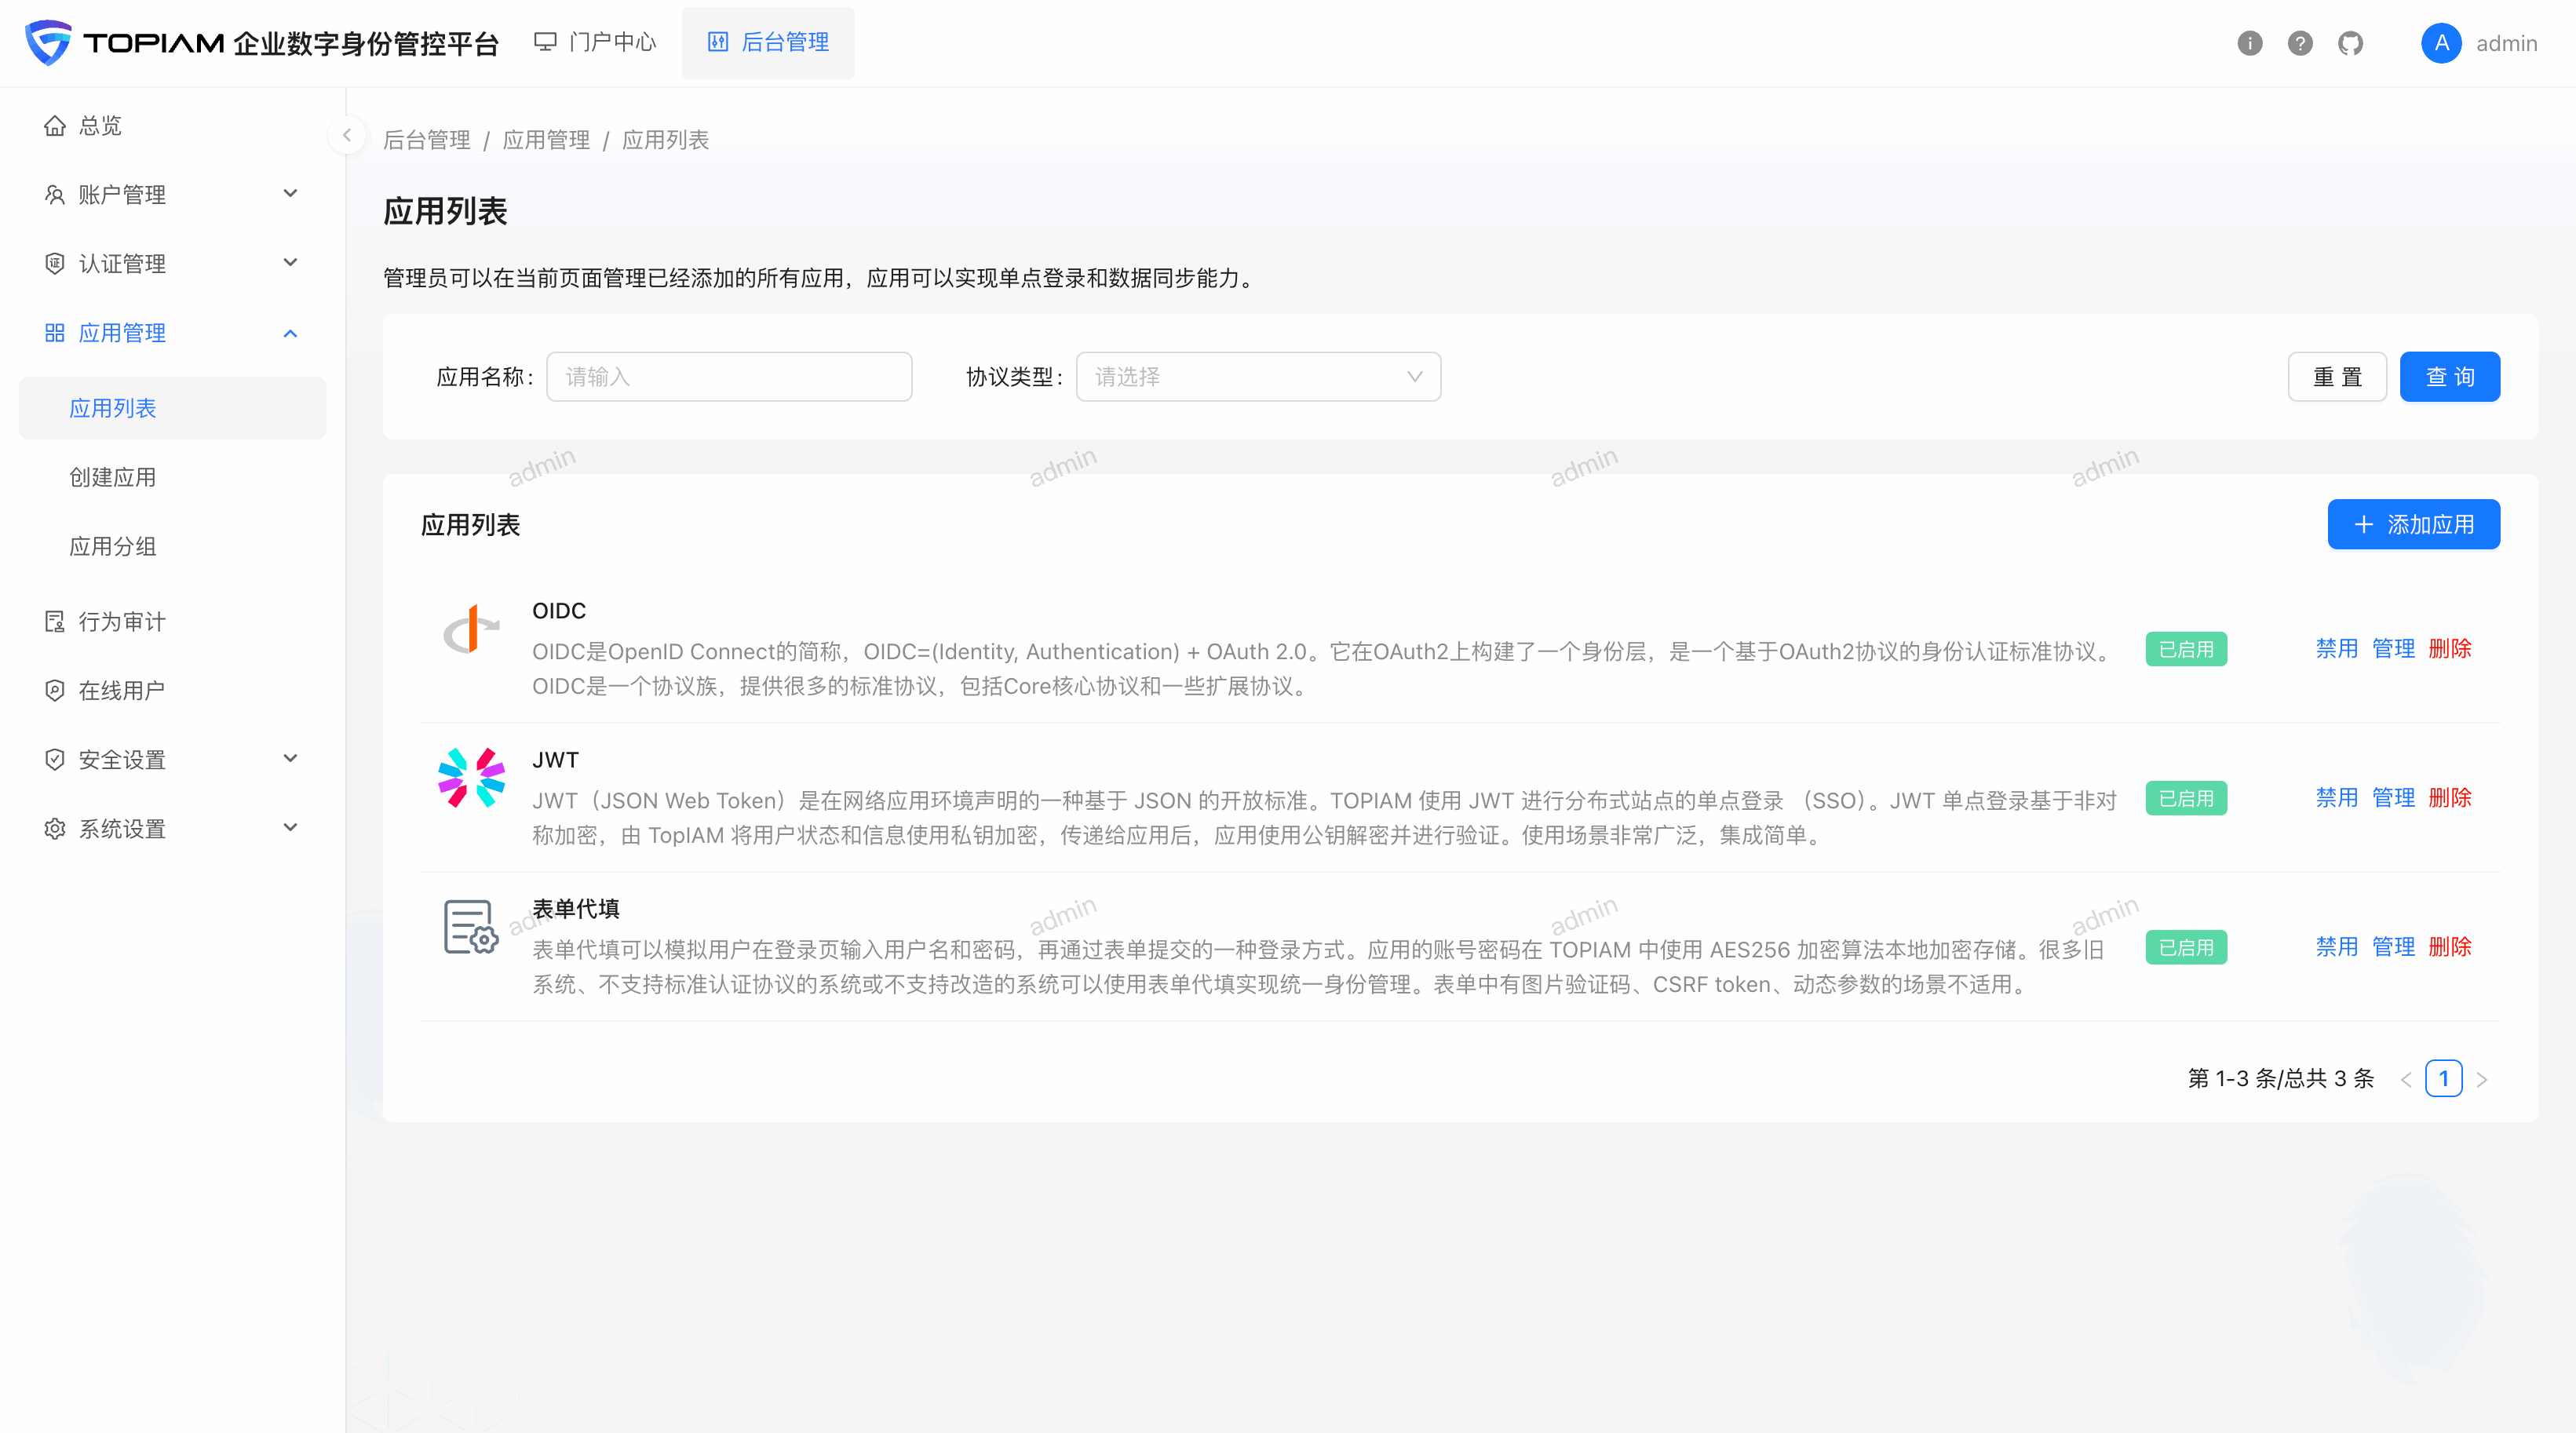The height and width of the screenshot is (1433, 2576).
Task: Disable the JWT application
Action: (x=2336, y=797)
